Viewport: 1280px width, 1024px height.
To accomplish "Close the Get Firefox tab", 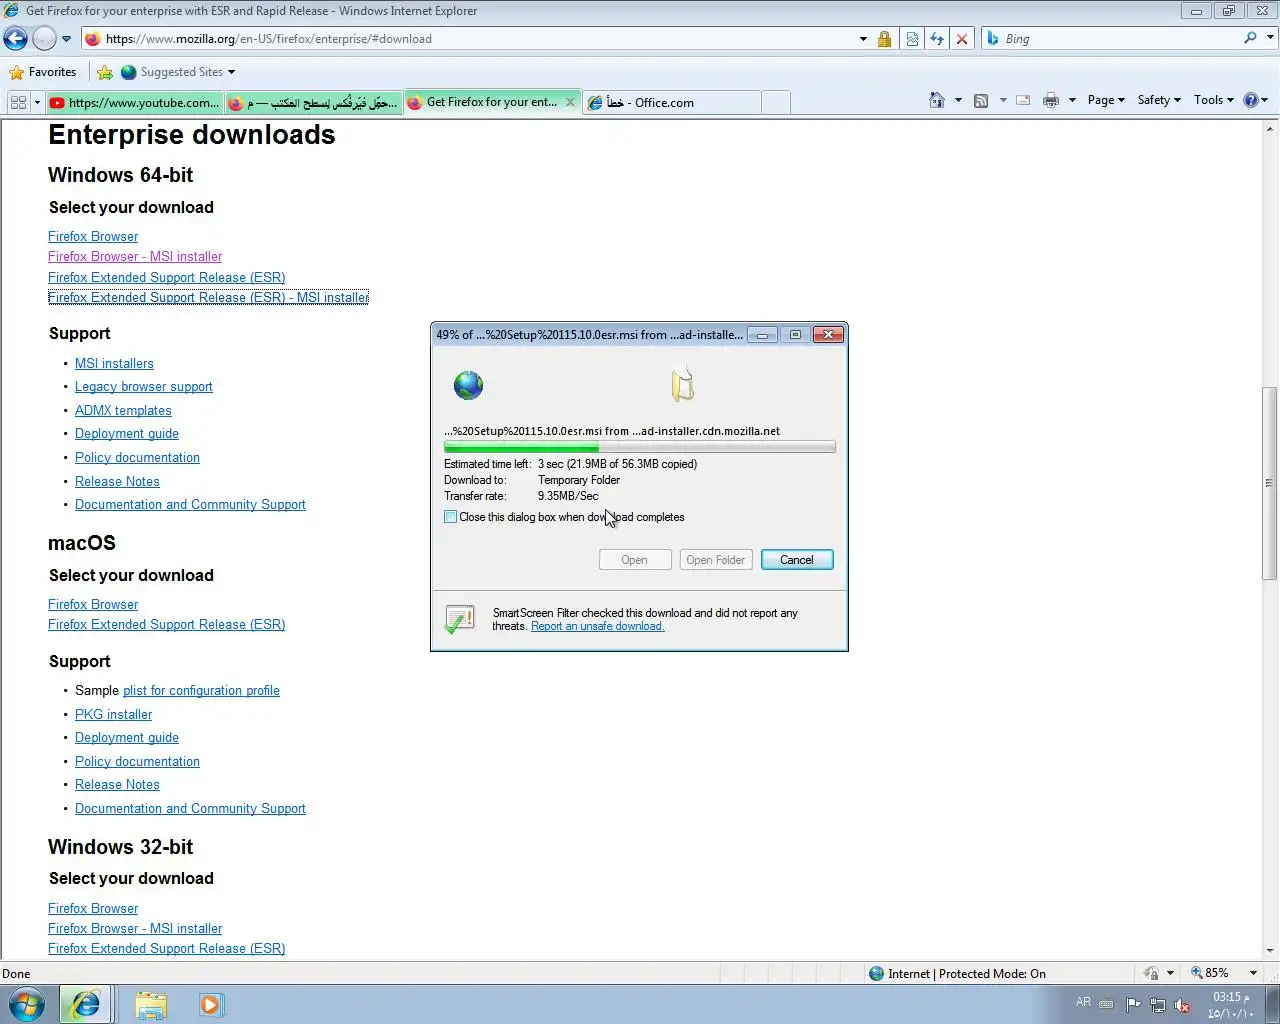I will [570, 102].
